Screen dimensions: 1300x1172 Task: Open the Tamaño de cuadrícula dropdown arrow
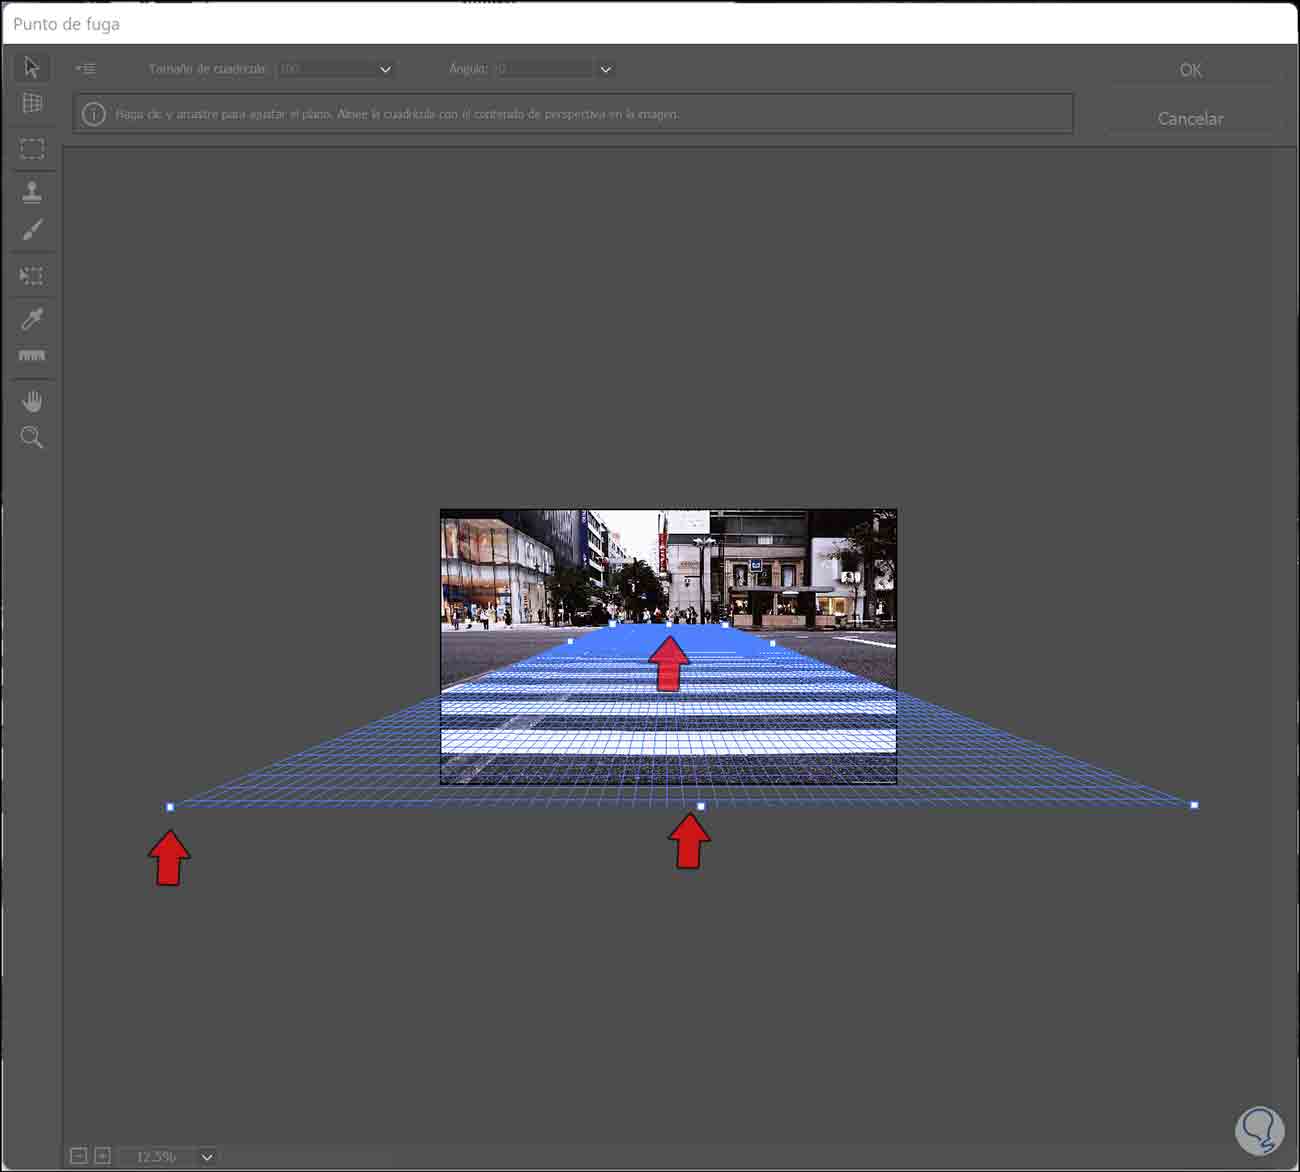385,69
